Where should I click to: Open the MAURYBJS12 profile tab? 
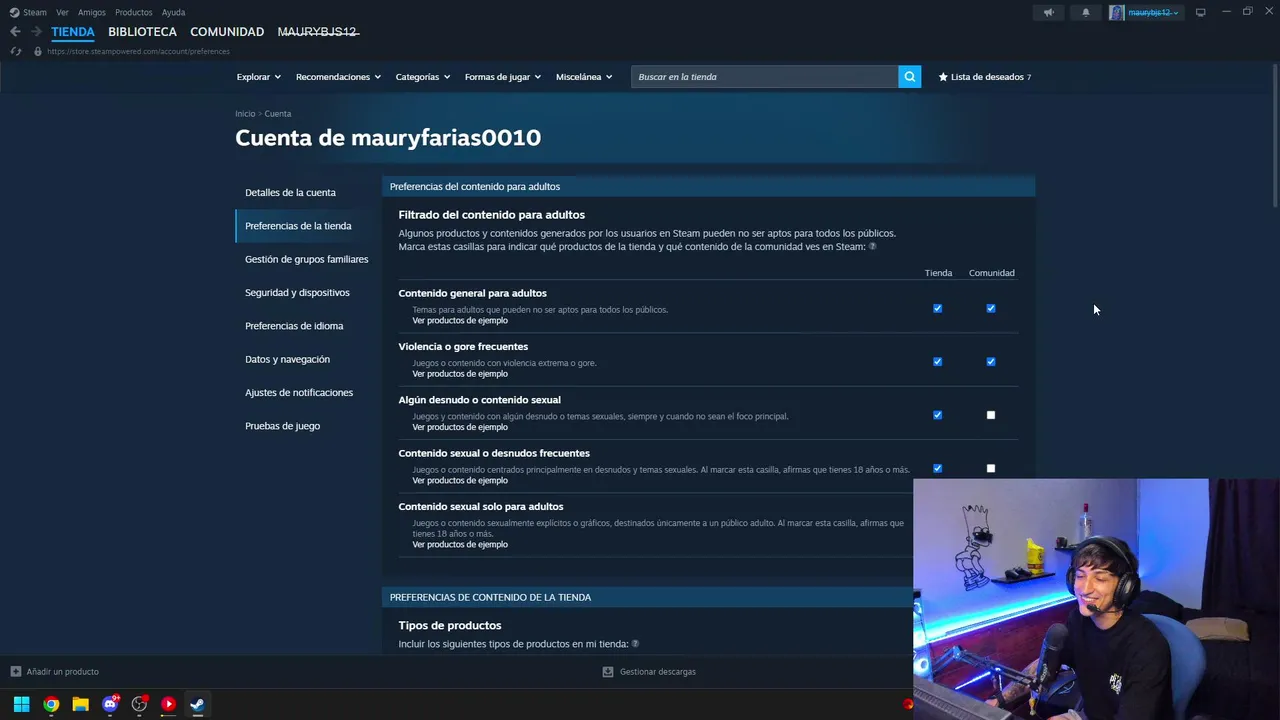click(x=318, y=32)
